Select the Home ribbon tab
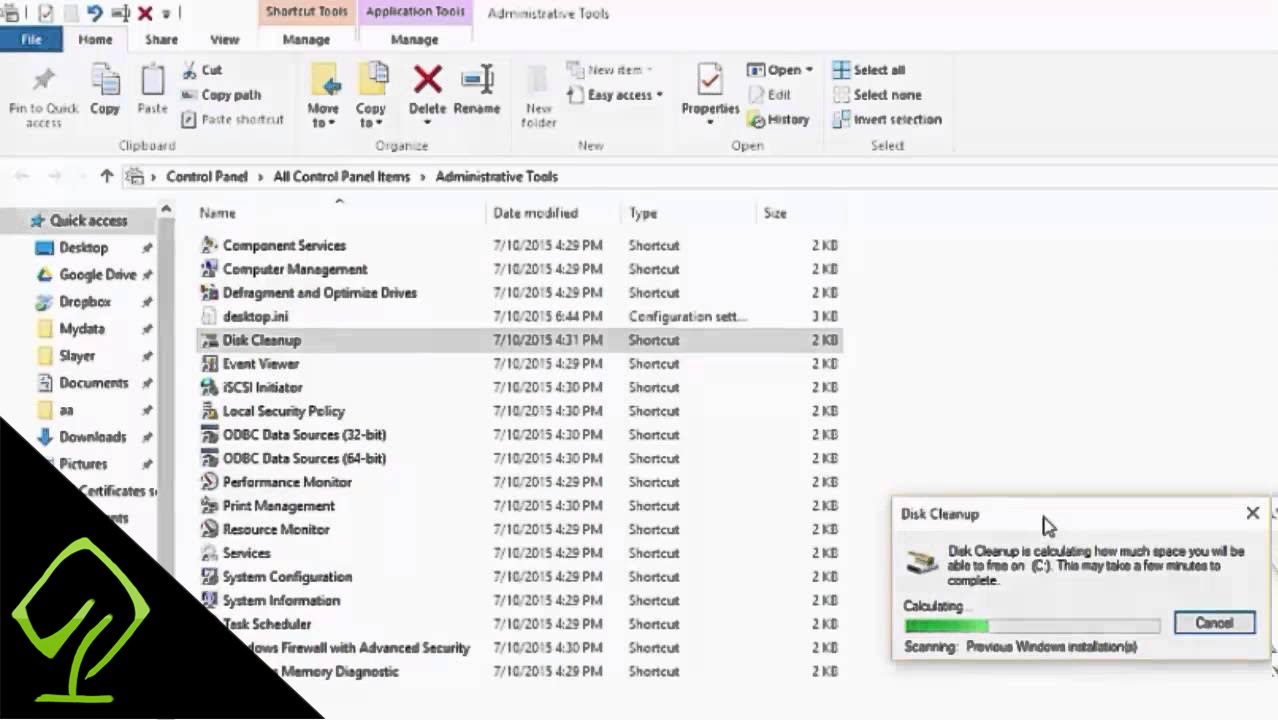The width and height of the screenshot is (1278, 720). [x=95, y=40]
